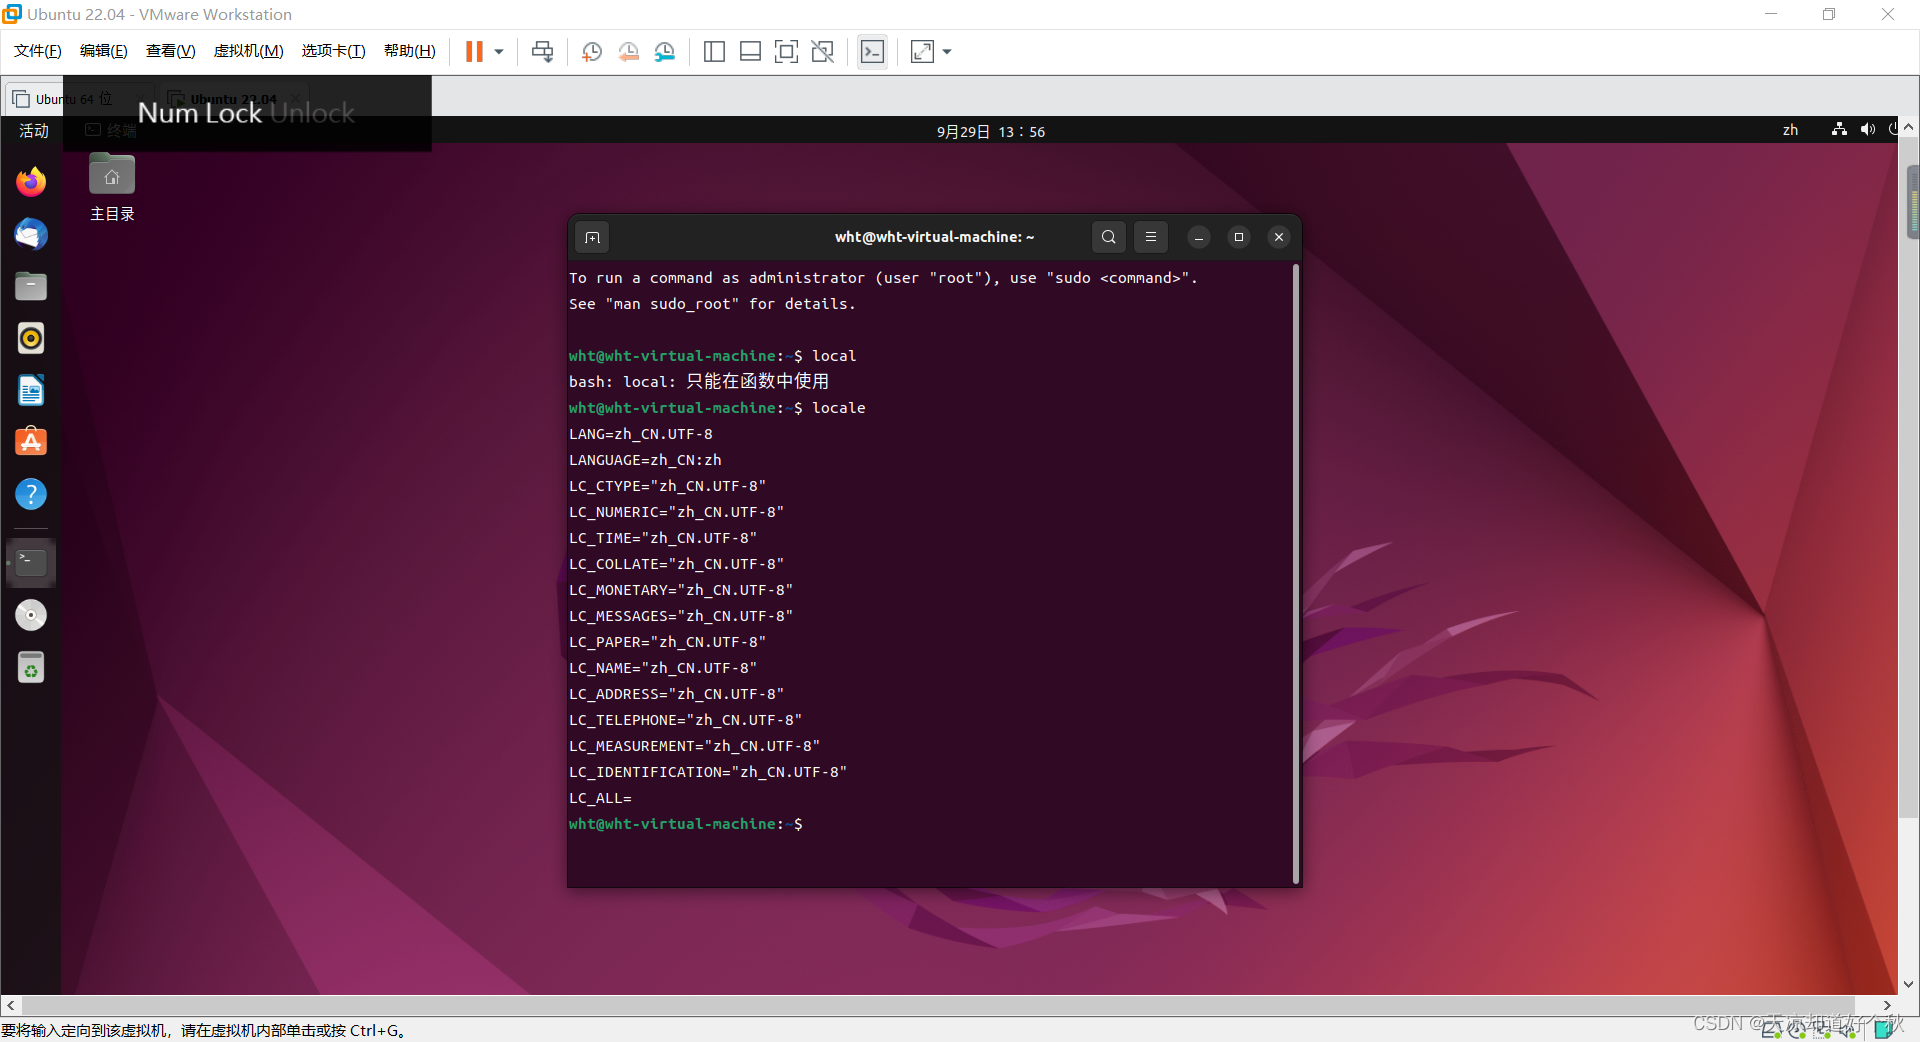Minimize the terminal window
1920x1042 pixels.
[1199, 237]
